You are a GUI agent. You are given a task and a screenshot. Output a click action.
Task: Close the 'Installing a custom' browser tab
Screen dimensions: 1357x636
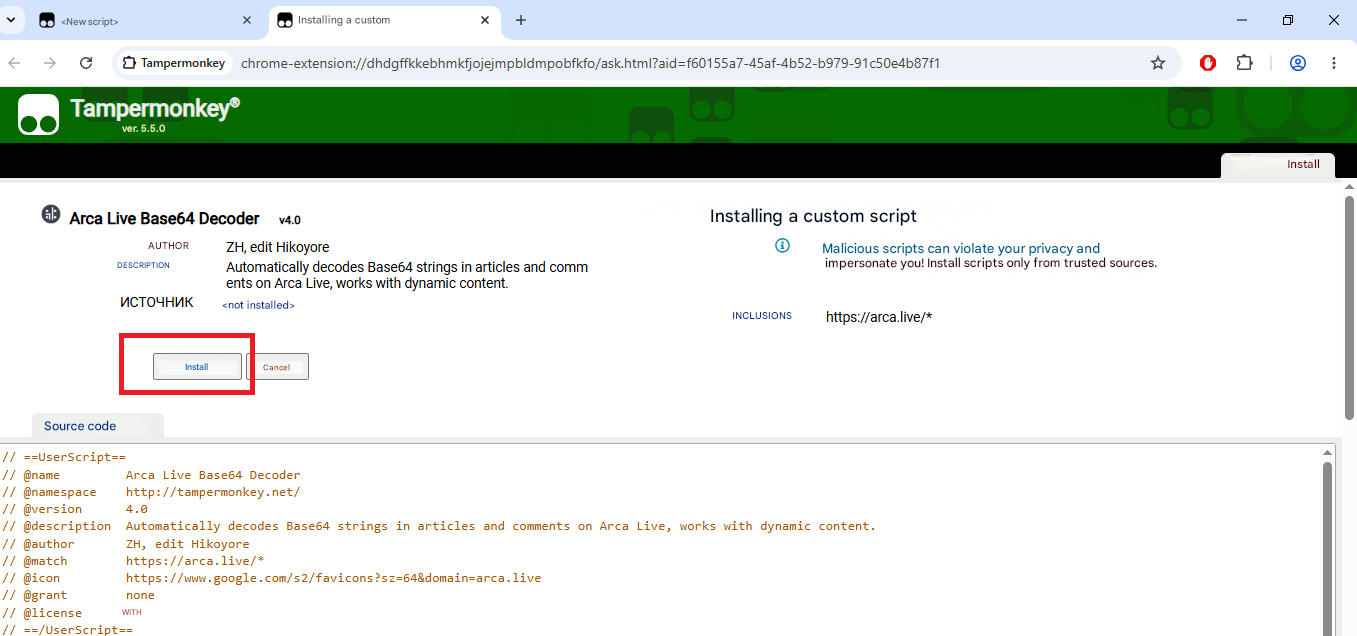point(485,20)
